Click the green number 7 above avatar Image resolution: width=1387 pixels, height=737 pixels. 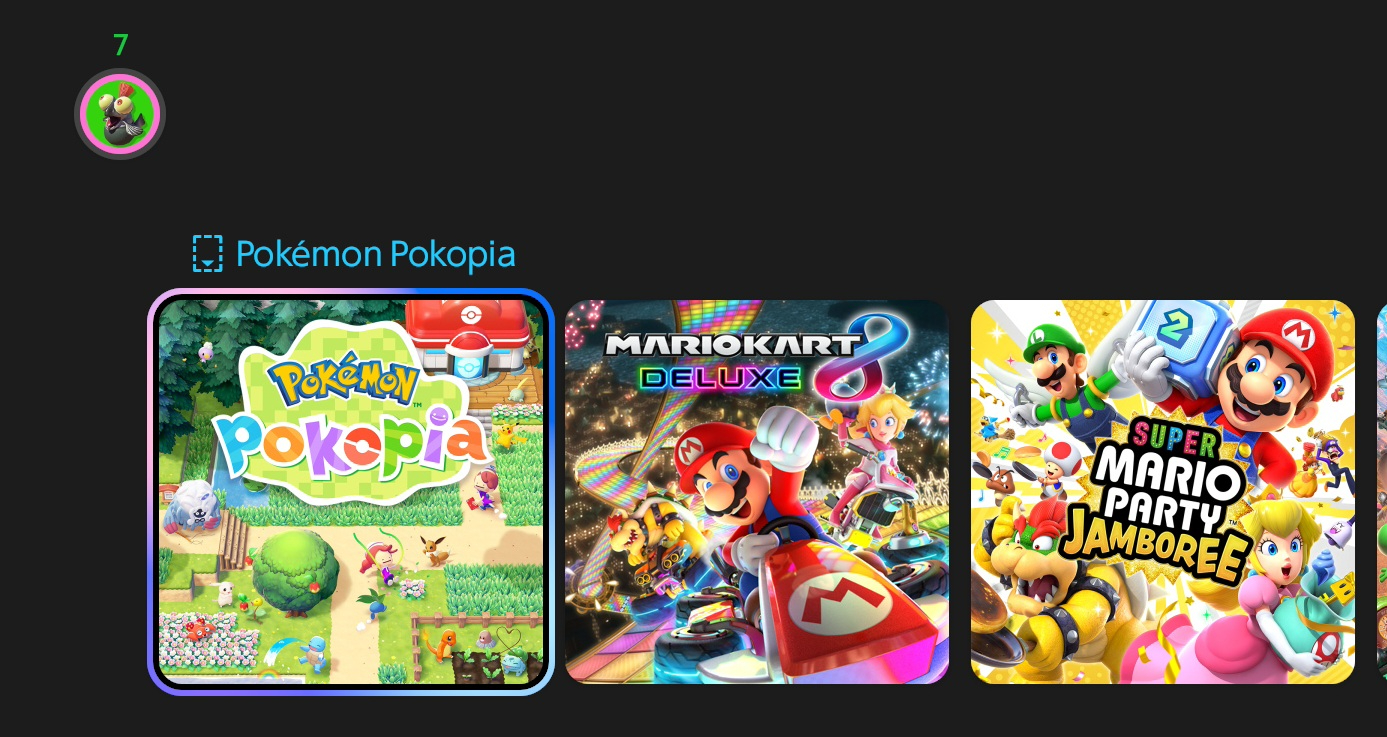coord(121,45)
